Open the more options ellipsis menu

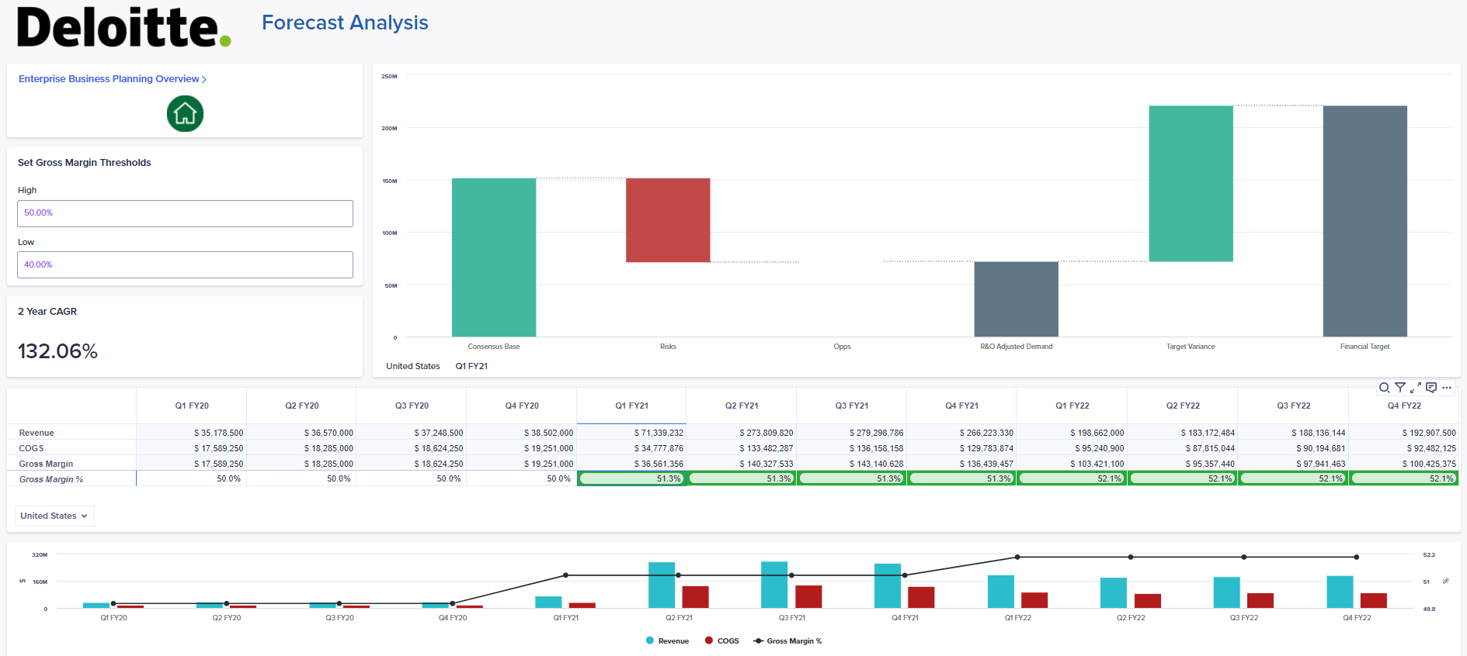tap(1447, 387)
